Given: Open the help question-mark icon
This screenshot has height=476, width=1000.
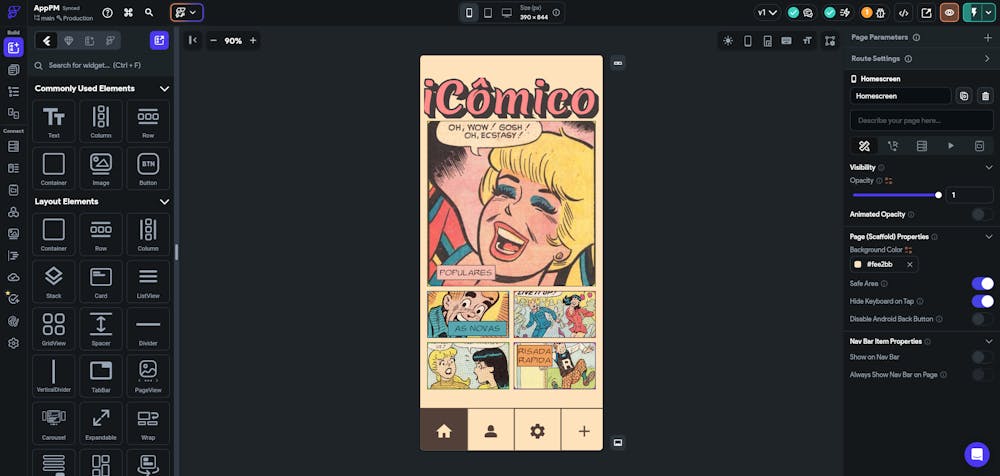Looking at the screenshot, I should 107,12.
